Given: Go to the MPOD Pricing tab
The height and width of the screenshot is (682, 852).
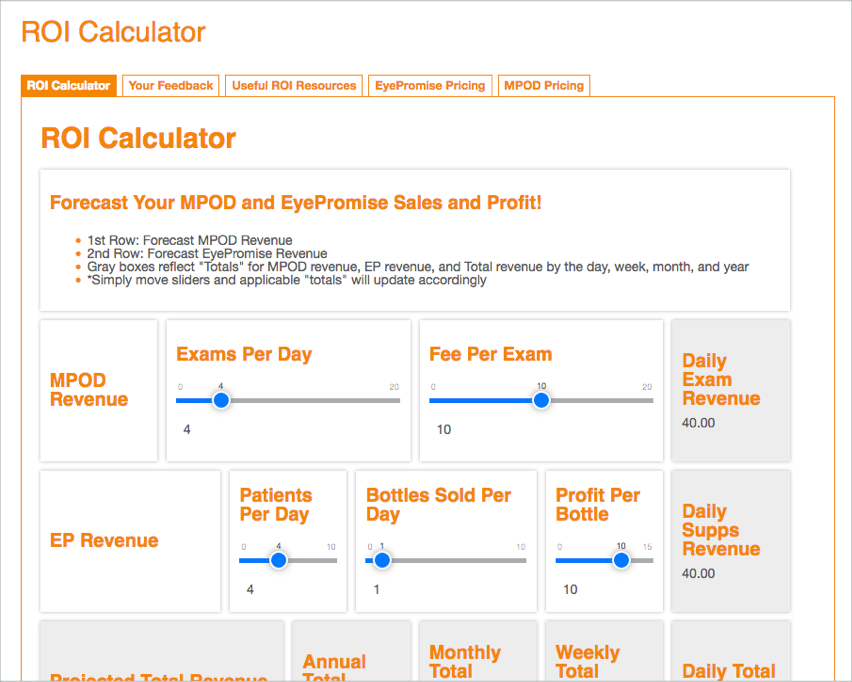Looking at the screenshot, I should point(544,85).
